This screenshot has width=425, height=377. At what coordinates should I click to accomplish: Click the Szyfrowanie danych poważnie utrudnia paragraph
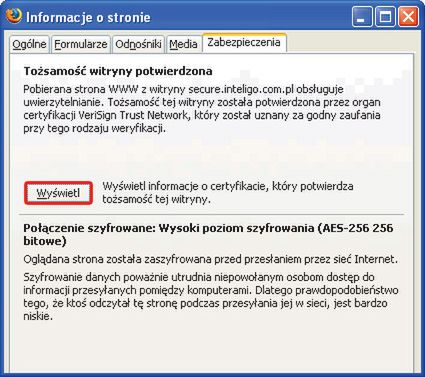[x=211, y=297]
